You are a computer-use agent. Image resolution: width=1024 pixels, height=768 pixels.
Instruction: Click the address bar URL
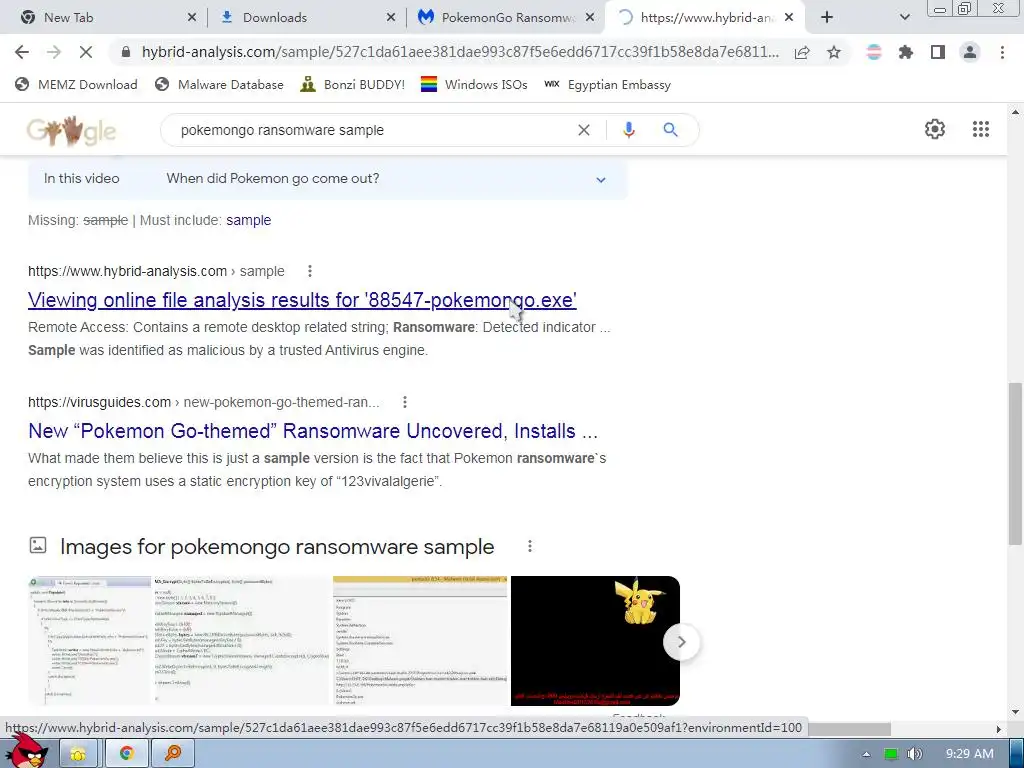[x=460, y=52]
